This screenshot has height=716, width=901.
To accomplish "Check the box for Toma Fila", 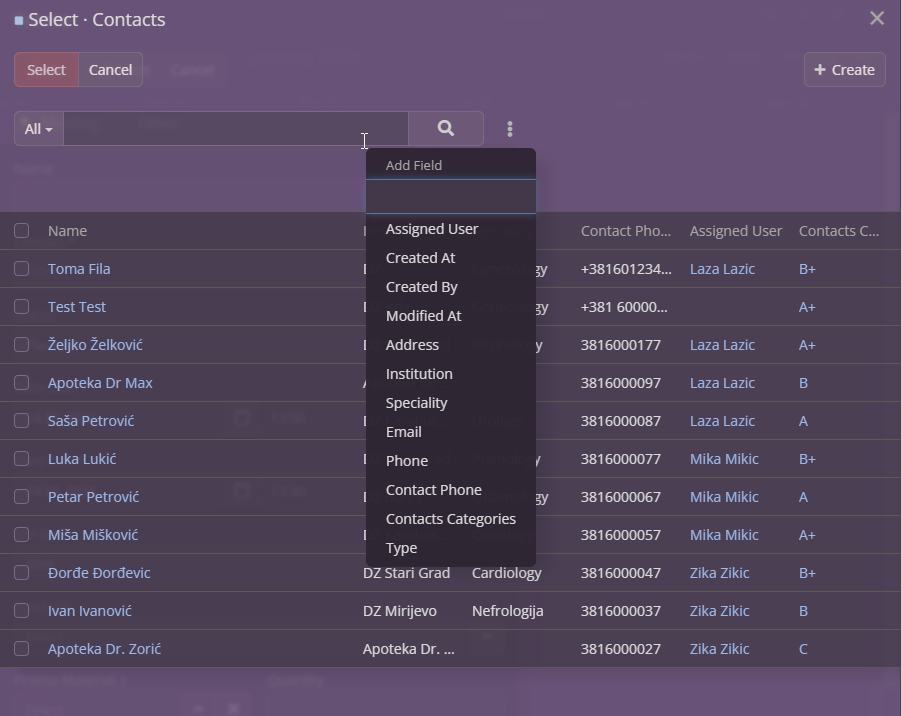I will [x=21, y=269].
